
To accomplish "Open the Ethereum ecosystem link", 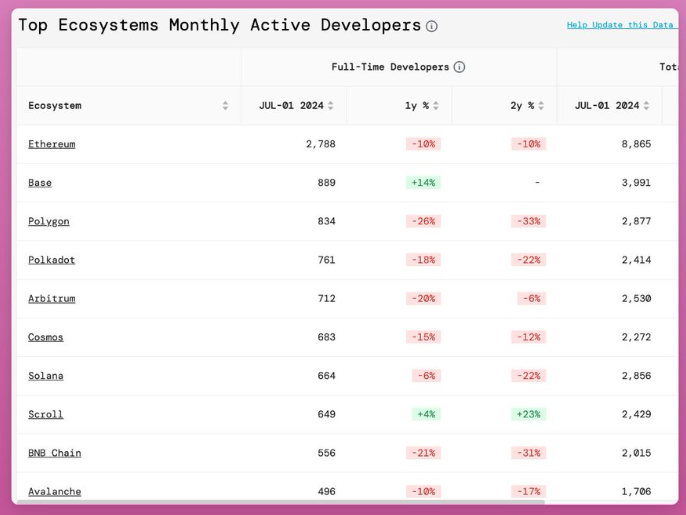I will tap(52, 144).
